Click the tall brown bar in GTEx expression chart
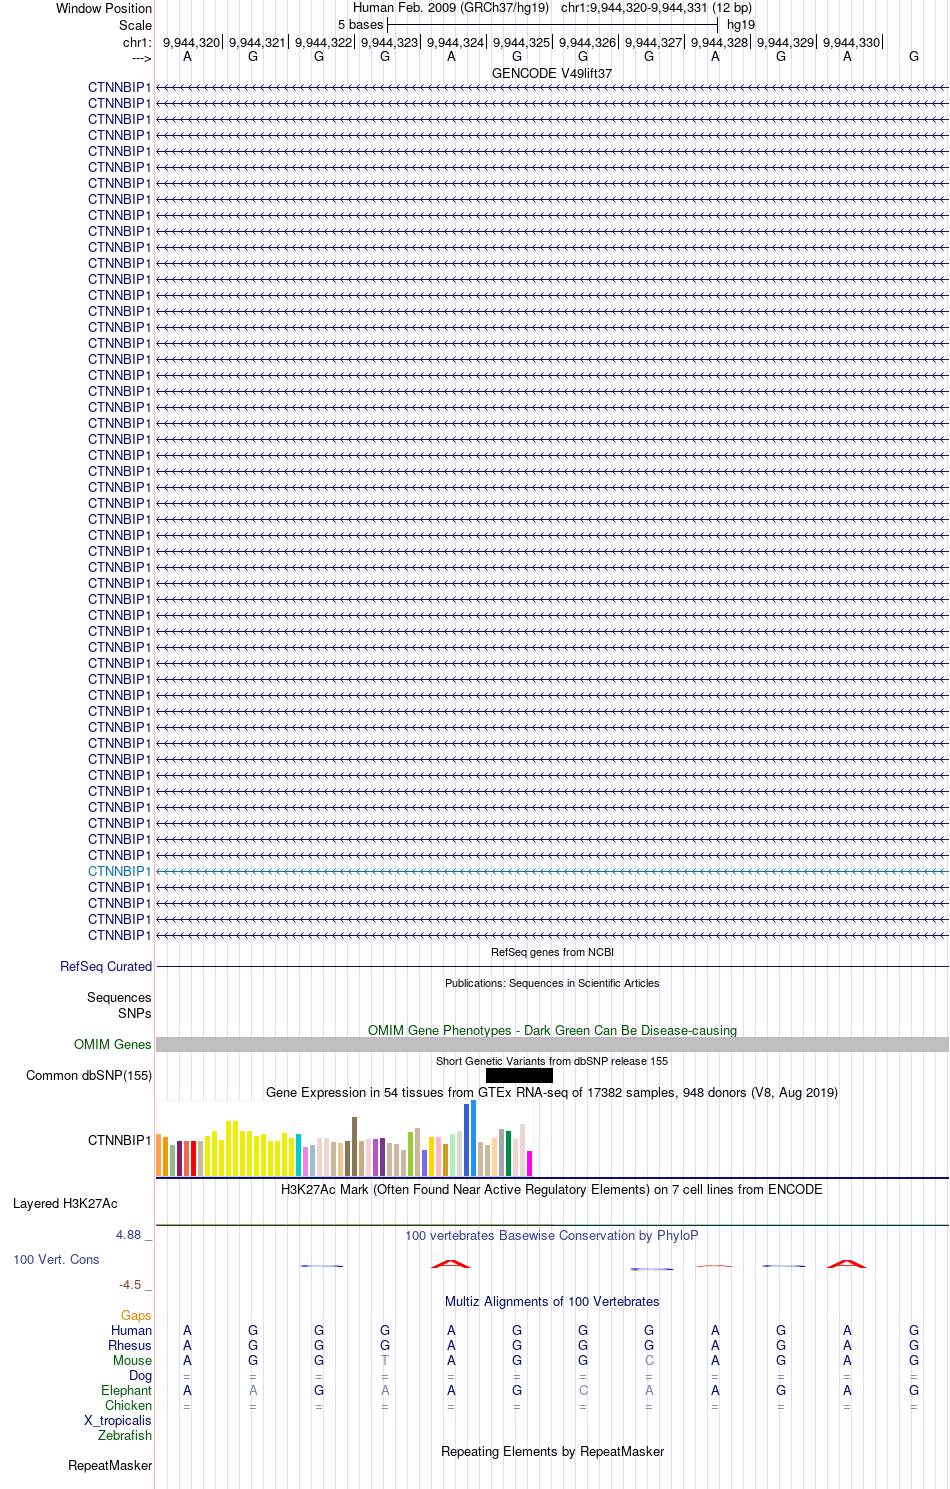This screenshot has height=1489, width=950. click(x=354, y=1146)
